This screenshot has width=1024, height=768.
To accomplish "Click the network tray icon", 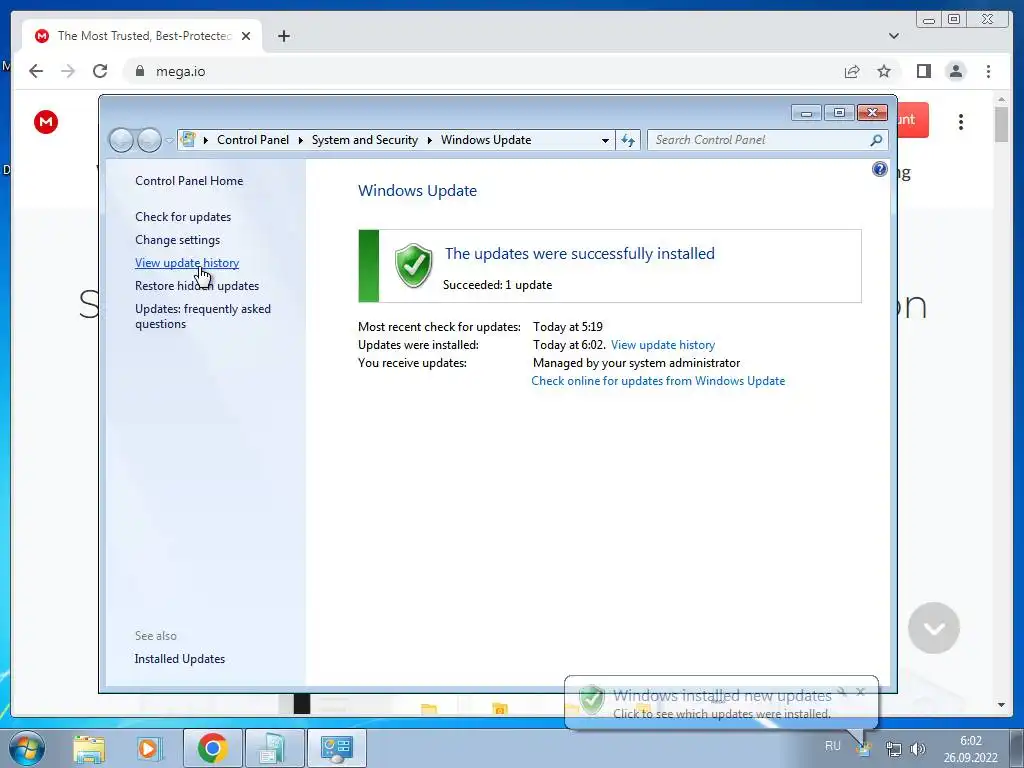I will (x=893, y=749).
